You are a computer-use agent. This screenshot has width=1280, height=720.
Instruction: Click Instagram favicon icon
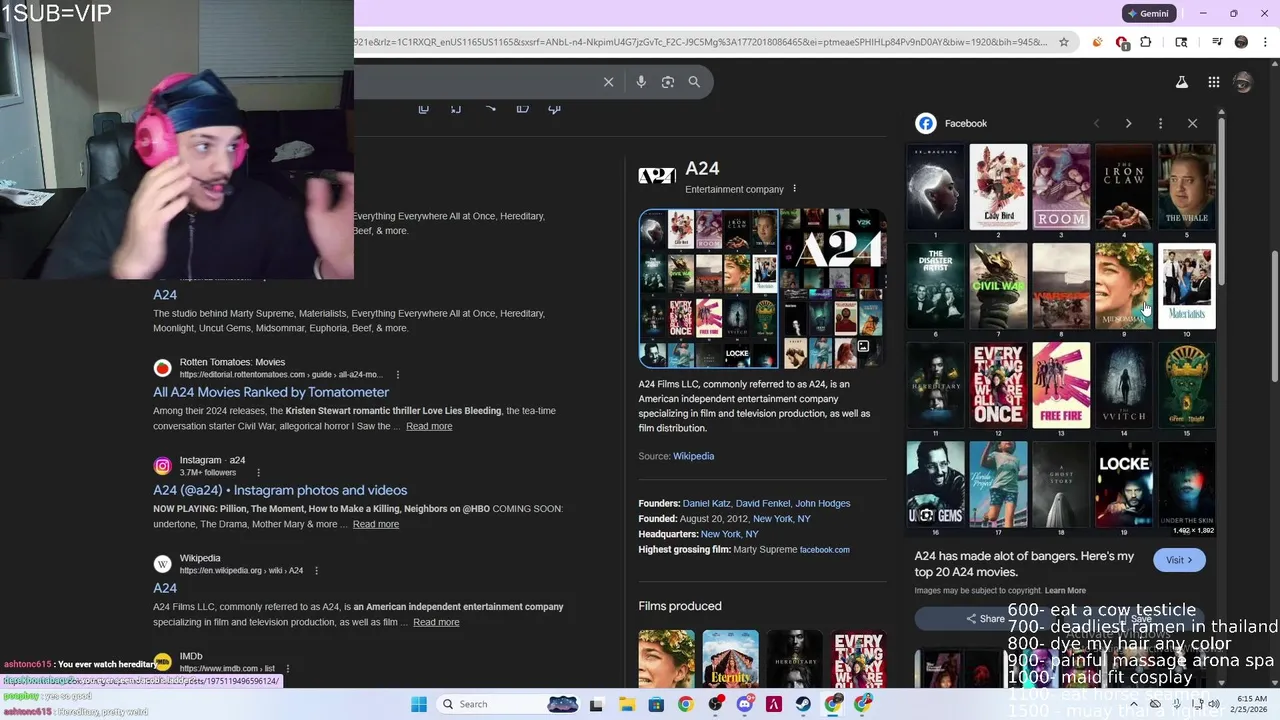click(162, 466)
